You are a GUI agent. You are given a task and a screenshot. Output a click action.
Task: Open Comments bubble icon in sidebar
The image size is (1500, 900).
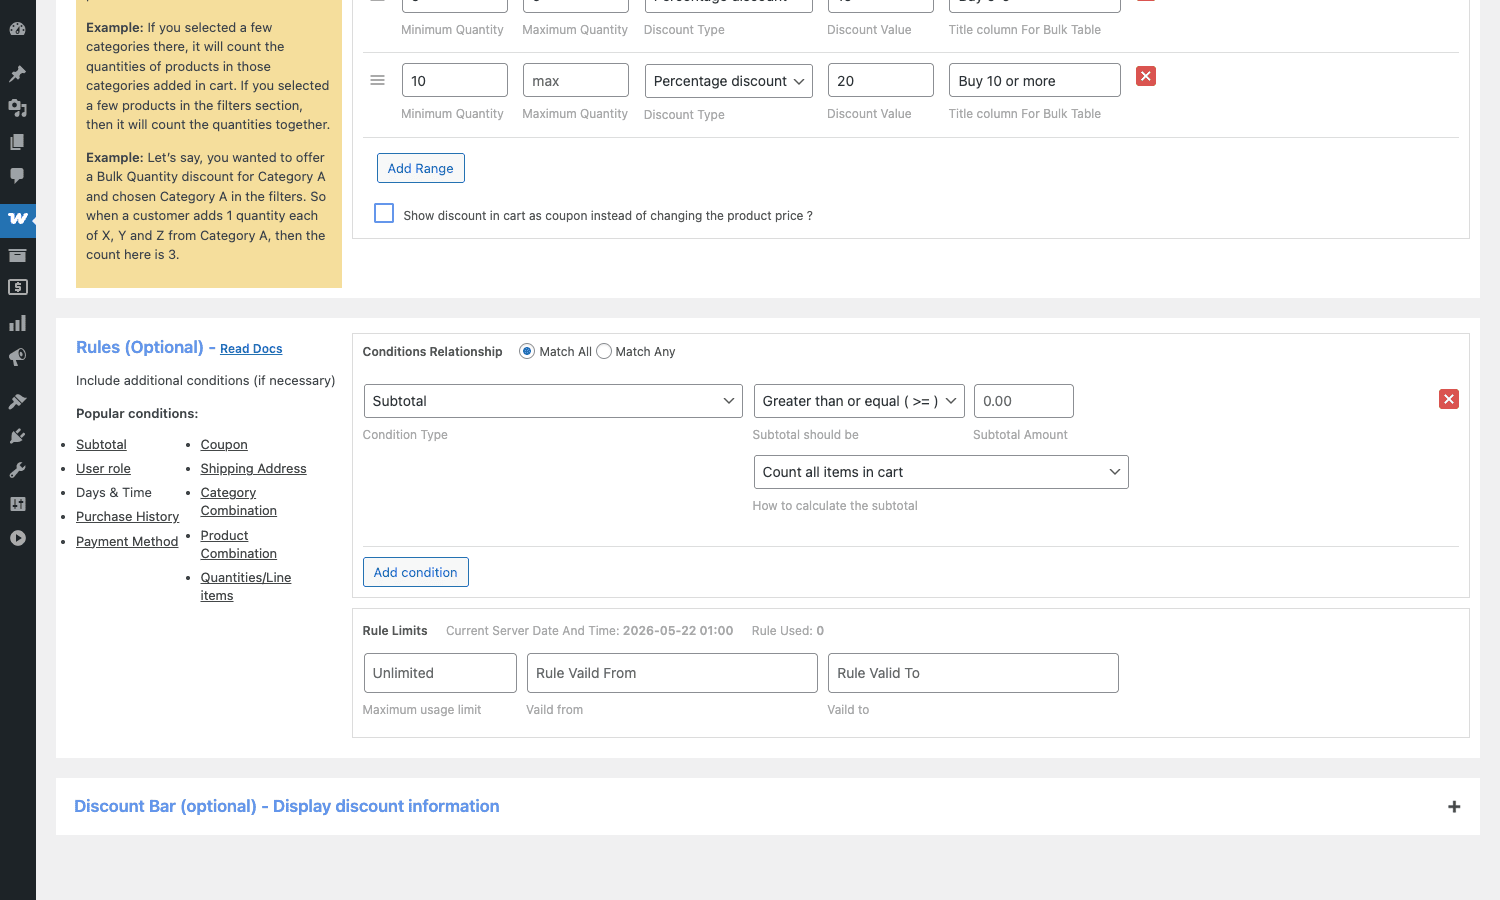pyautogui.click(x=17, y=176)
